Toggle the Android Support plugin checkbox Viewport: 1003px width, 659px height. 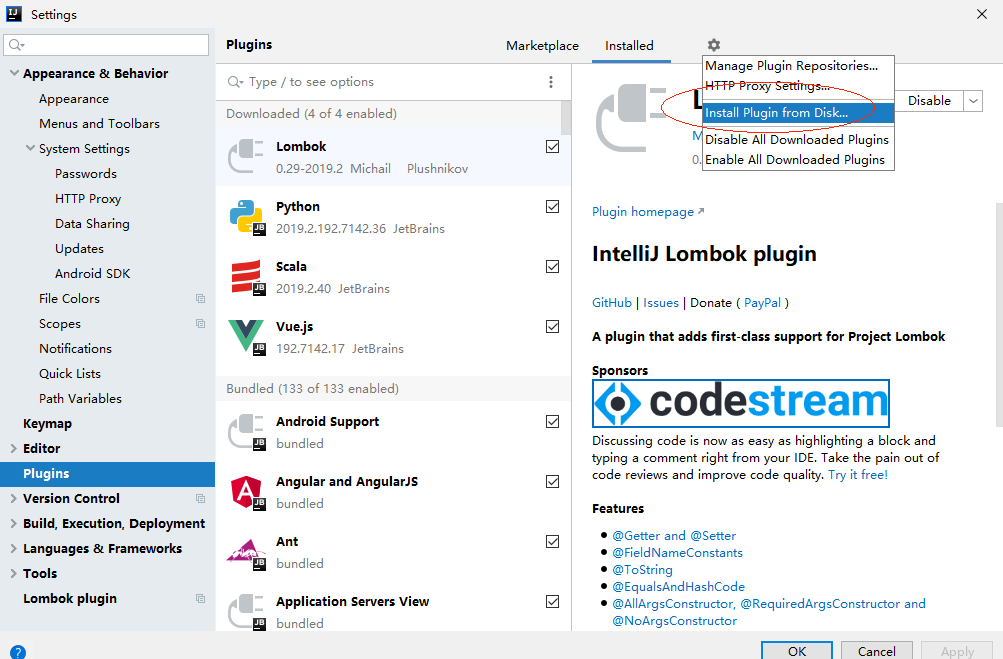click(553, 422)
